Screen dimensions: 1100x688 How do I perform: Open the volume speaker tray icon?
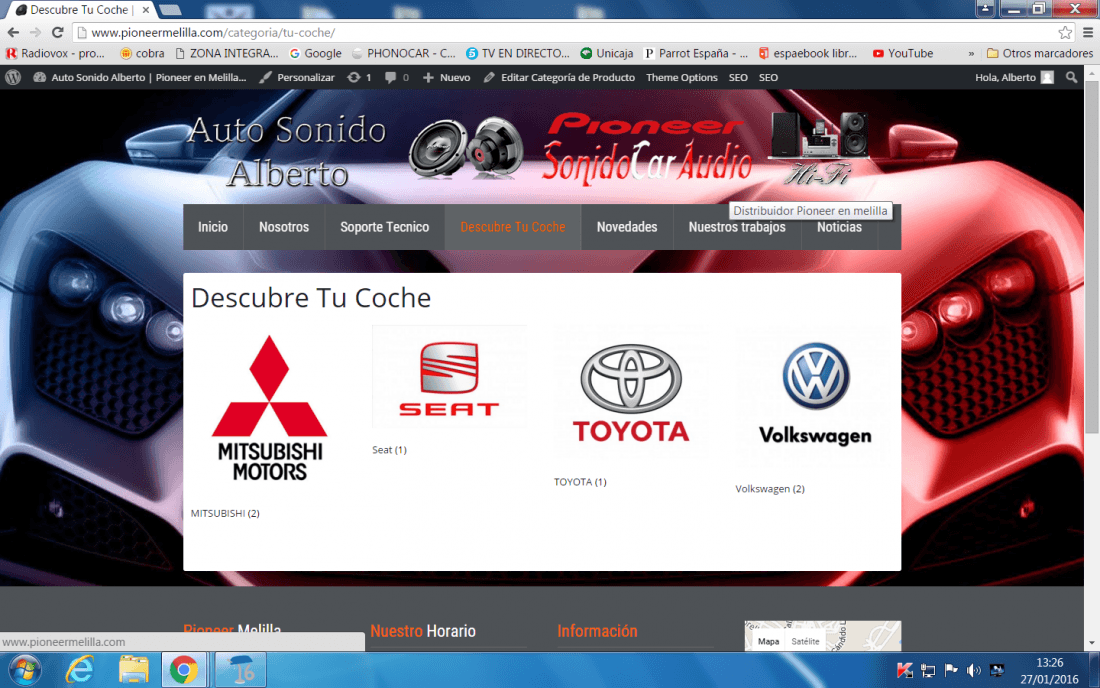pyautogui.click(x=974, y=670)
